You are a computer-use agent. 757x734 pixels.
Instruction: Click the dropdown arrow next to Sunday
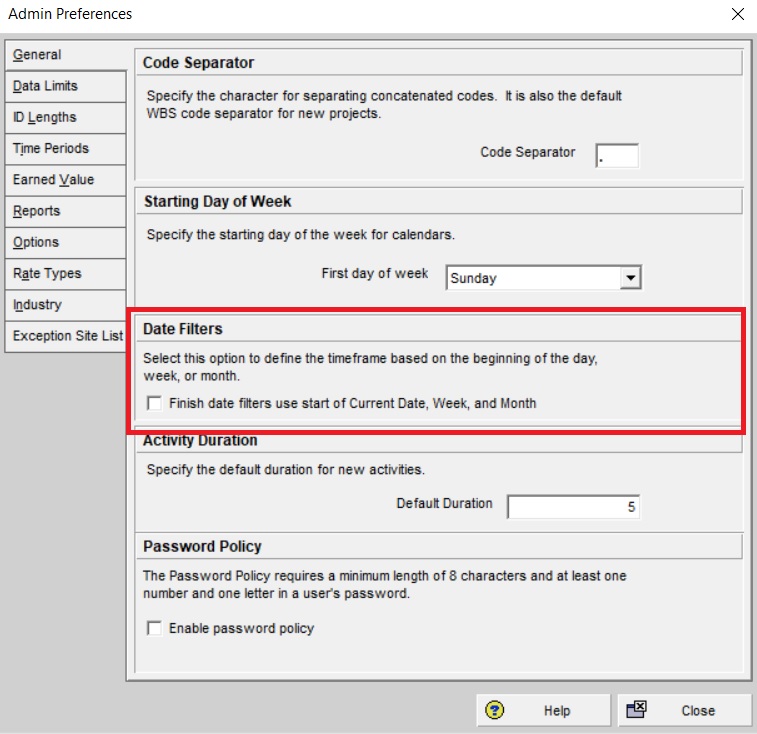pos(630,278)
